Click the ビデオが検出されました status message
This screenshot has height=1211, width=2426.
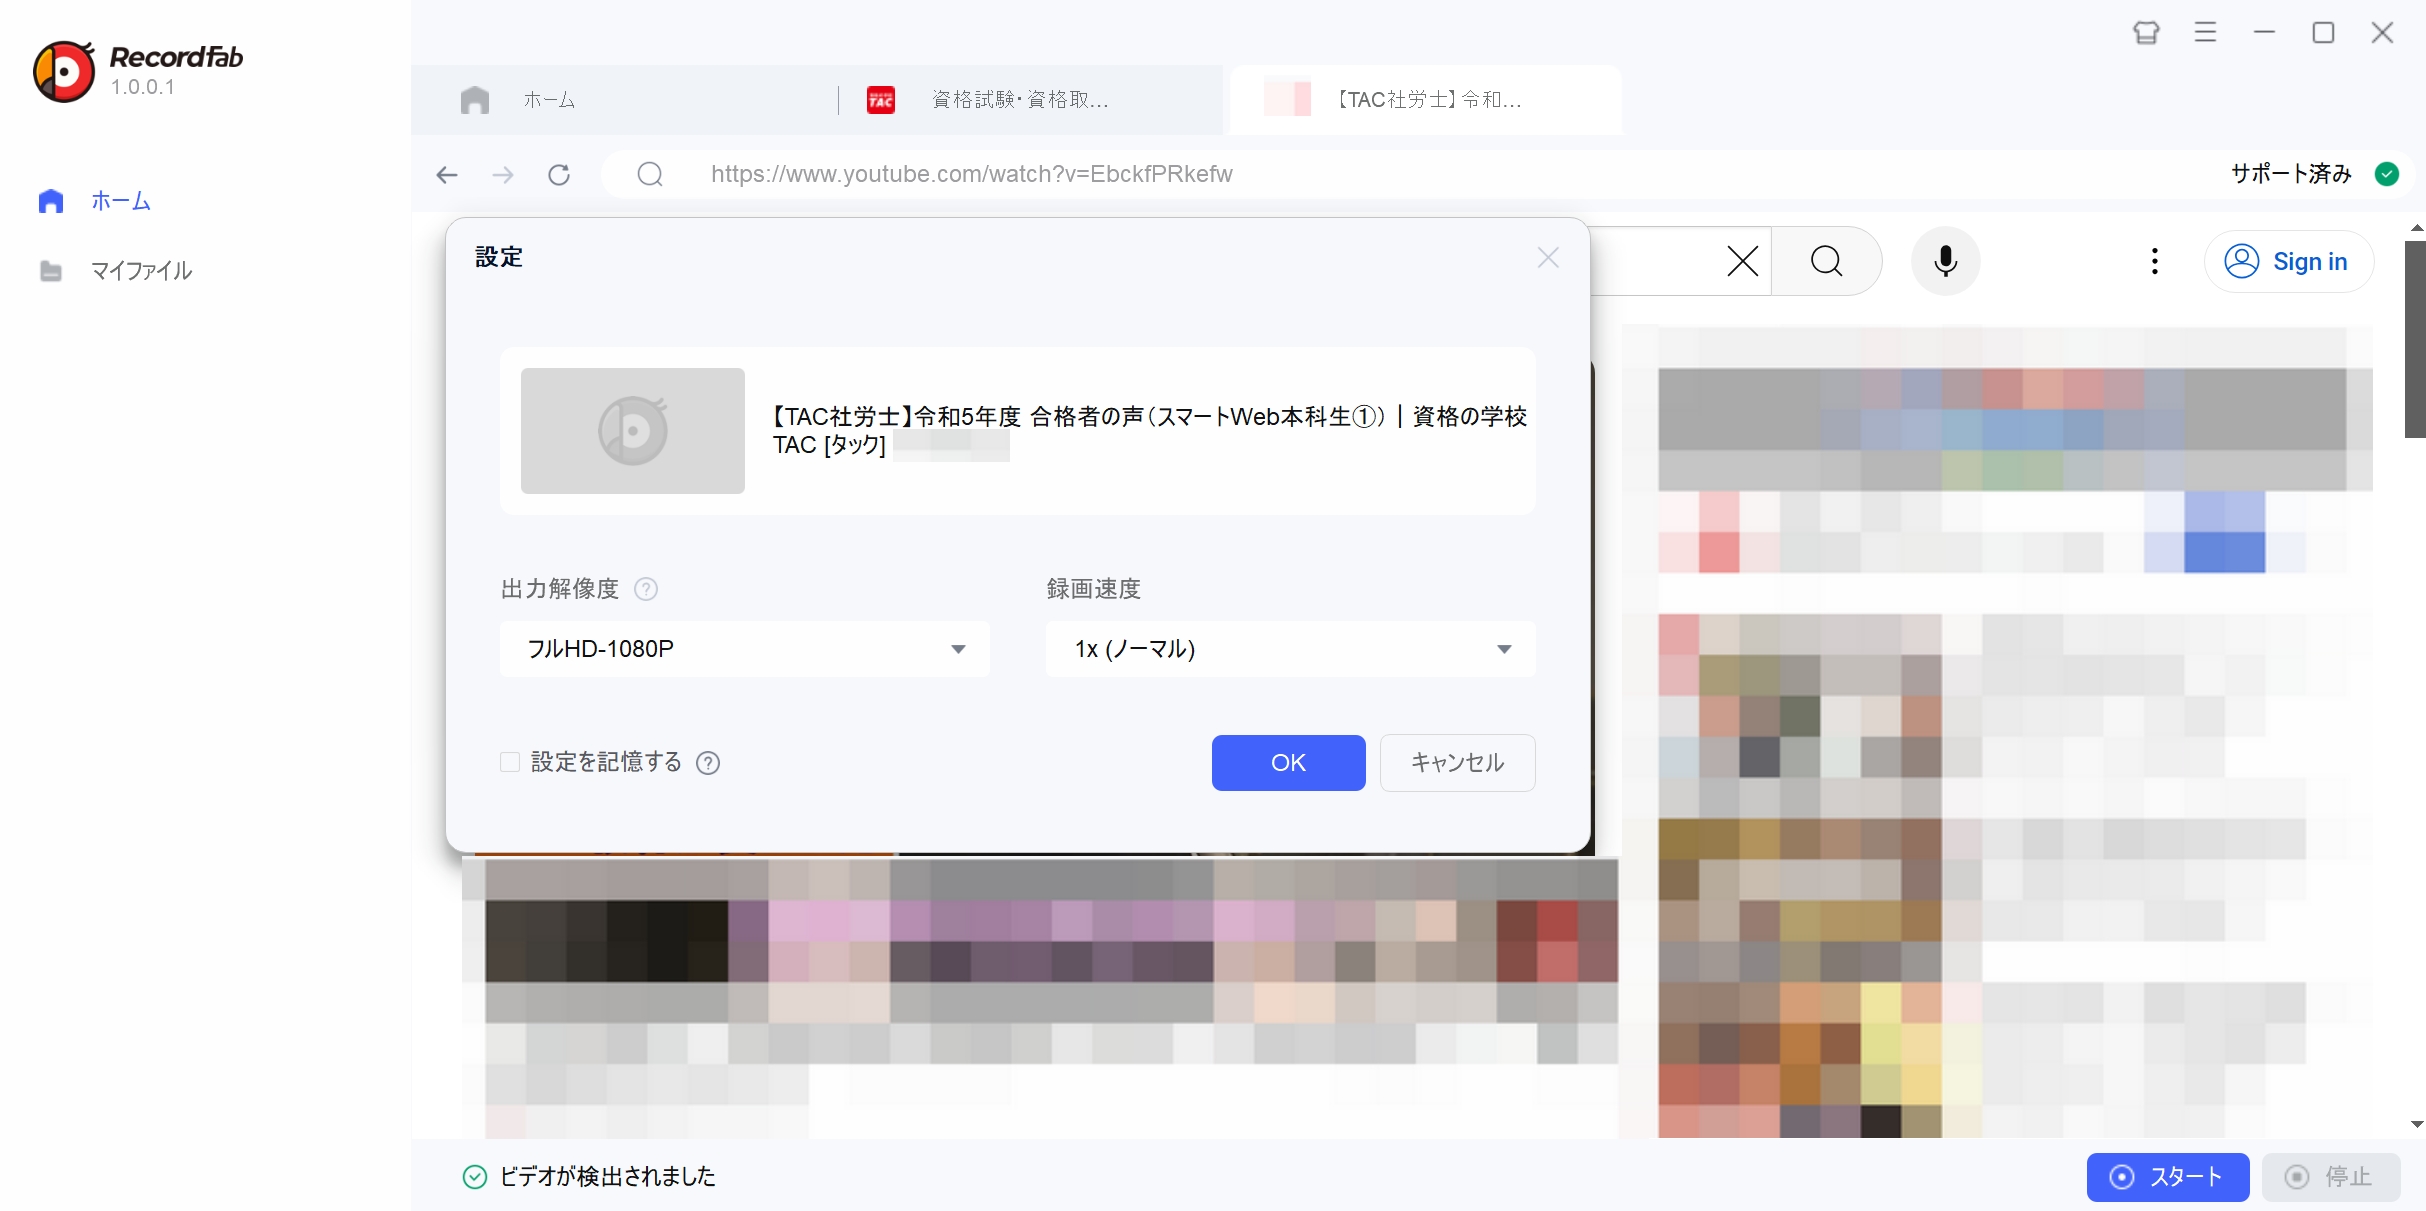tap(607, 1177)
